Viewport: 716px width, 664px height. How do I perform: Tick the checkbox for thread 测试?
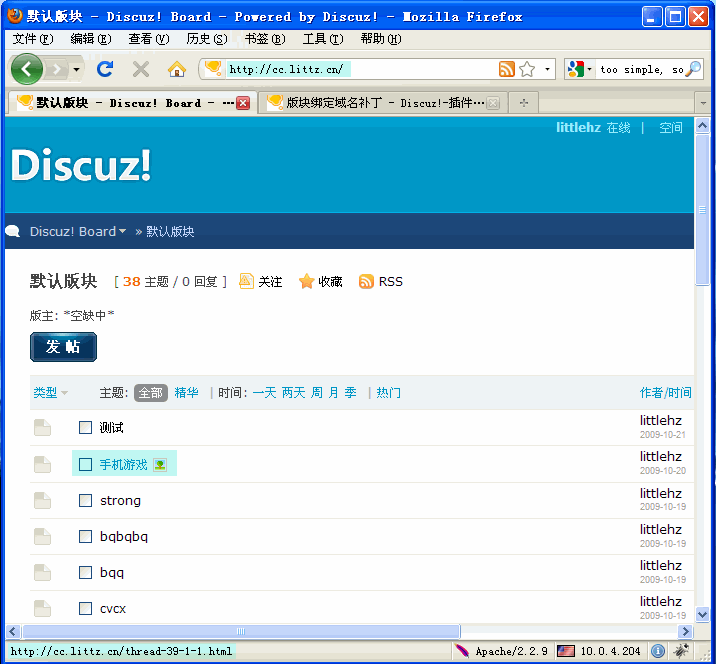click(x=85, y=427)
